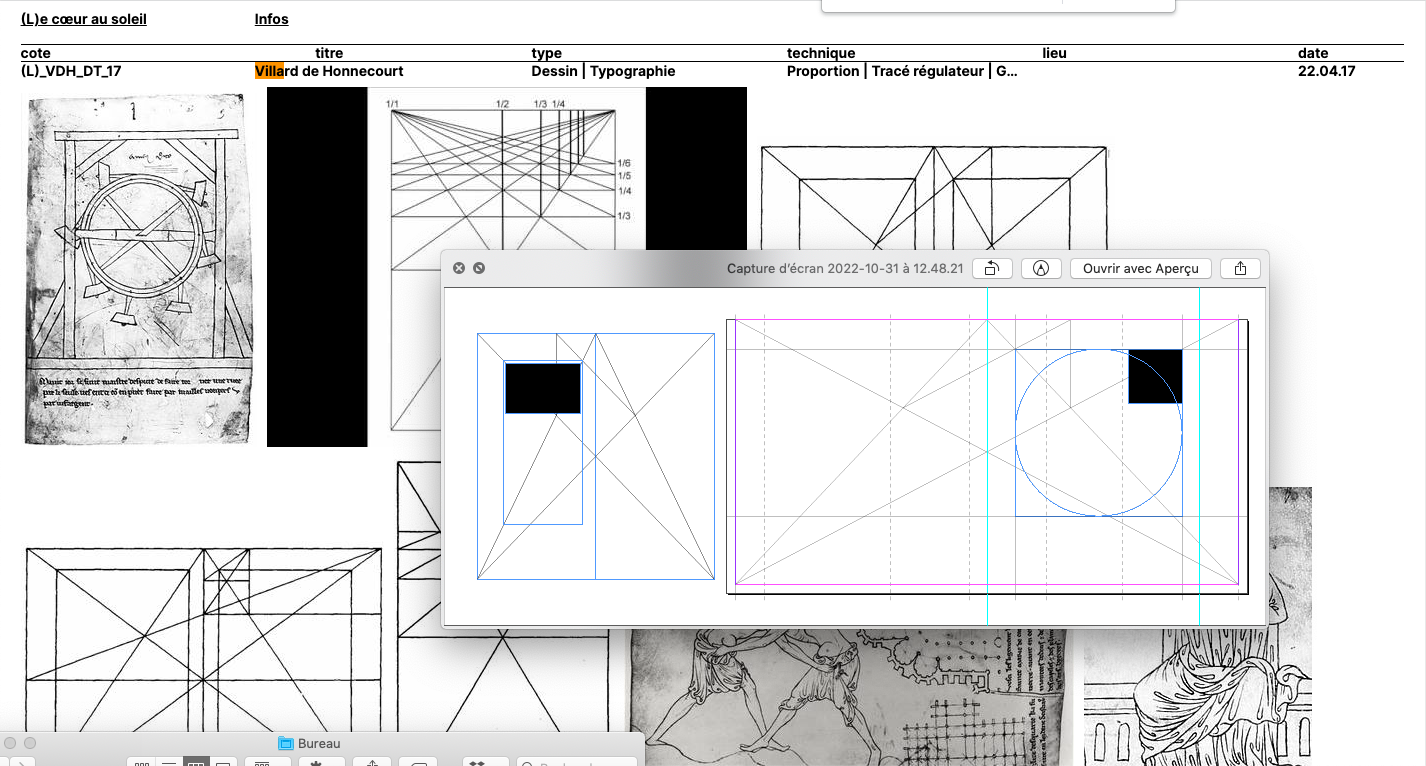Image resolution: width=1426 pixels, height=766 pixels.
Task: Switch Finder to icon view
Action: 142,764
